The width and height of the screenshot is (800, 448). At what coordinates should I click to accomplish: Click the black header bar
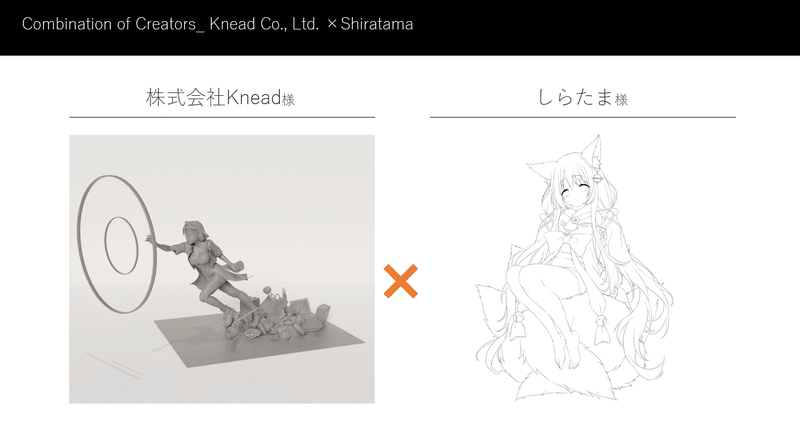[400, 28]
